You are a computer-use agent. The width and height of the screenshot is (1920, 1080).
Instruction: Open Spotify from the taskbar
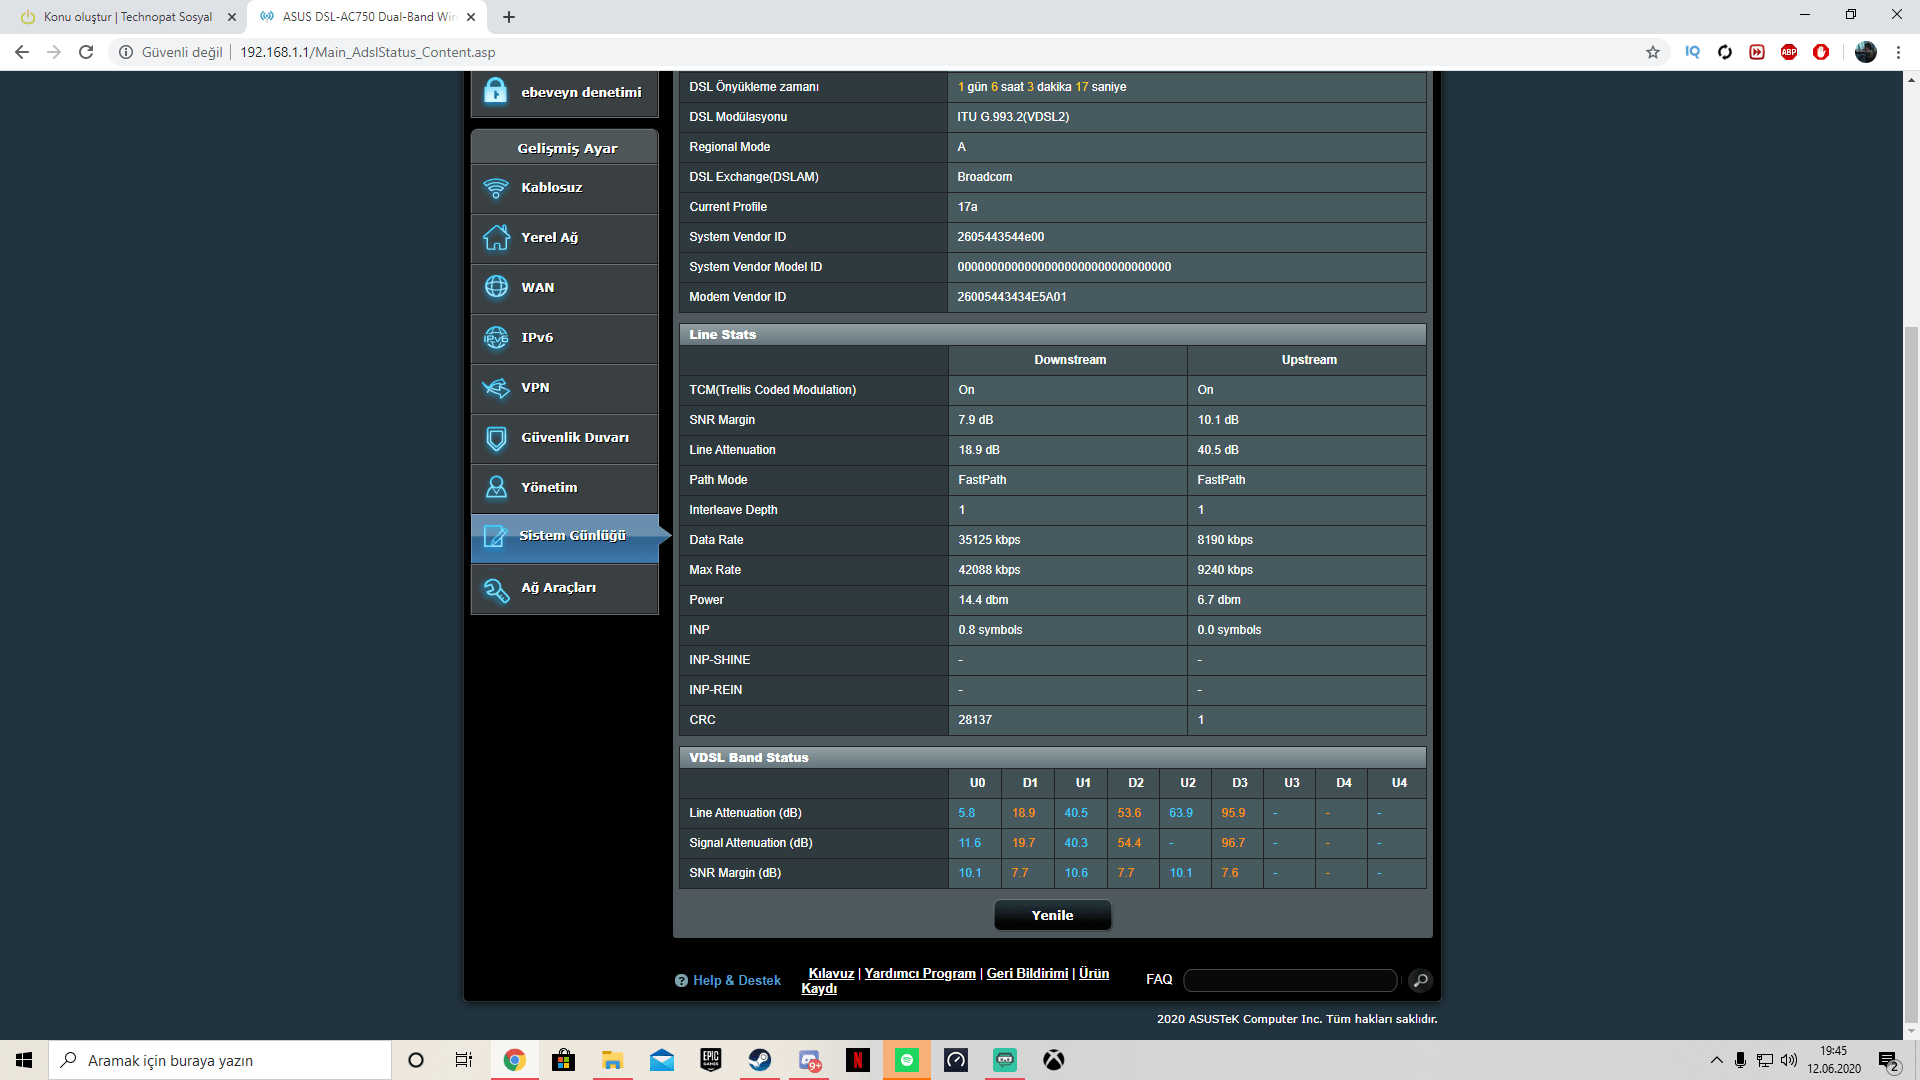(907, 1060)
